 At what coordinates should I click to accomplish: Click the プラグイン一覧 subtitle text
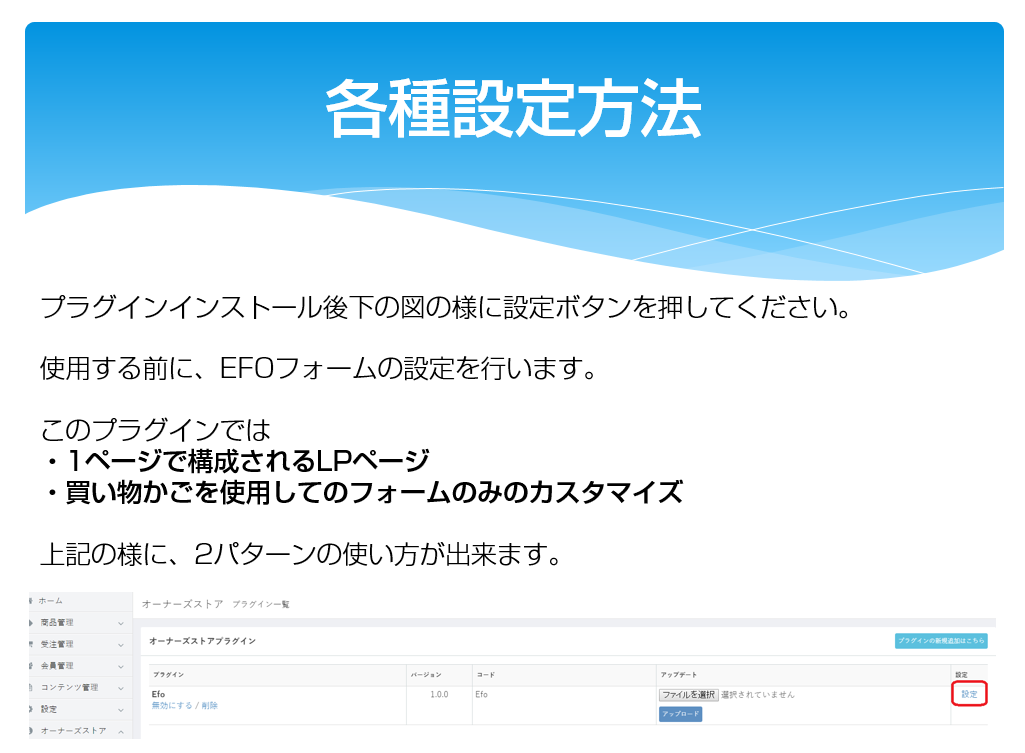[261, 604]
